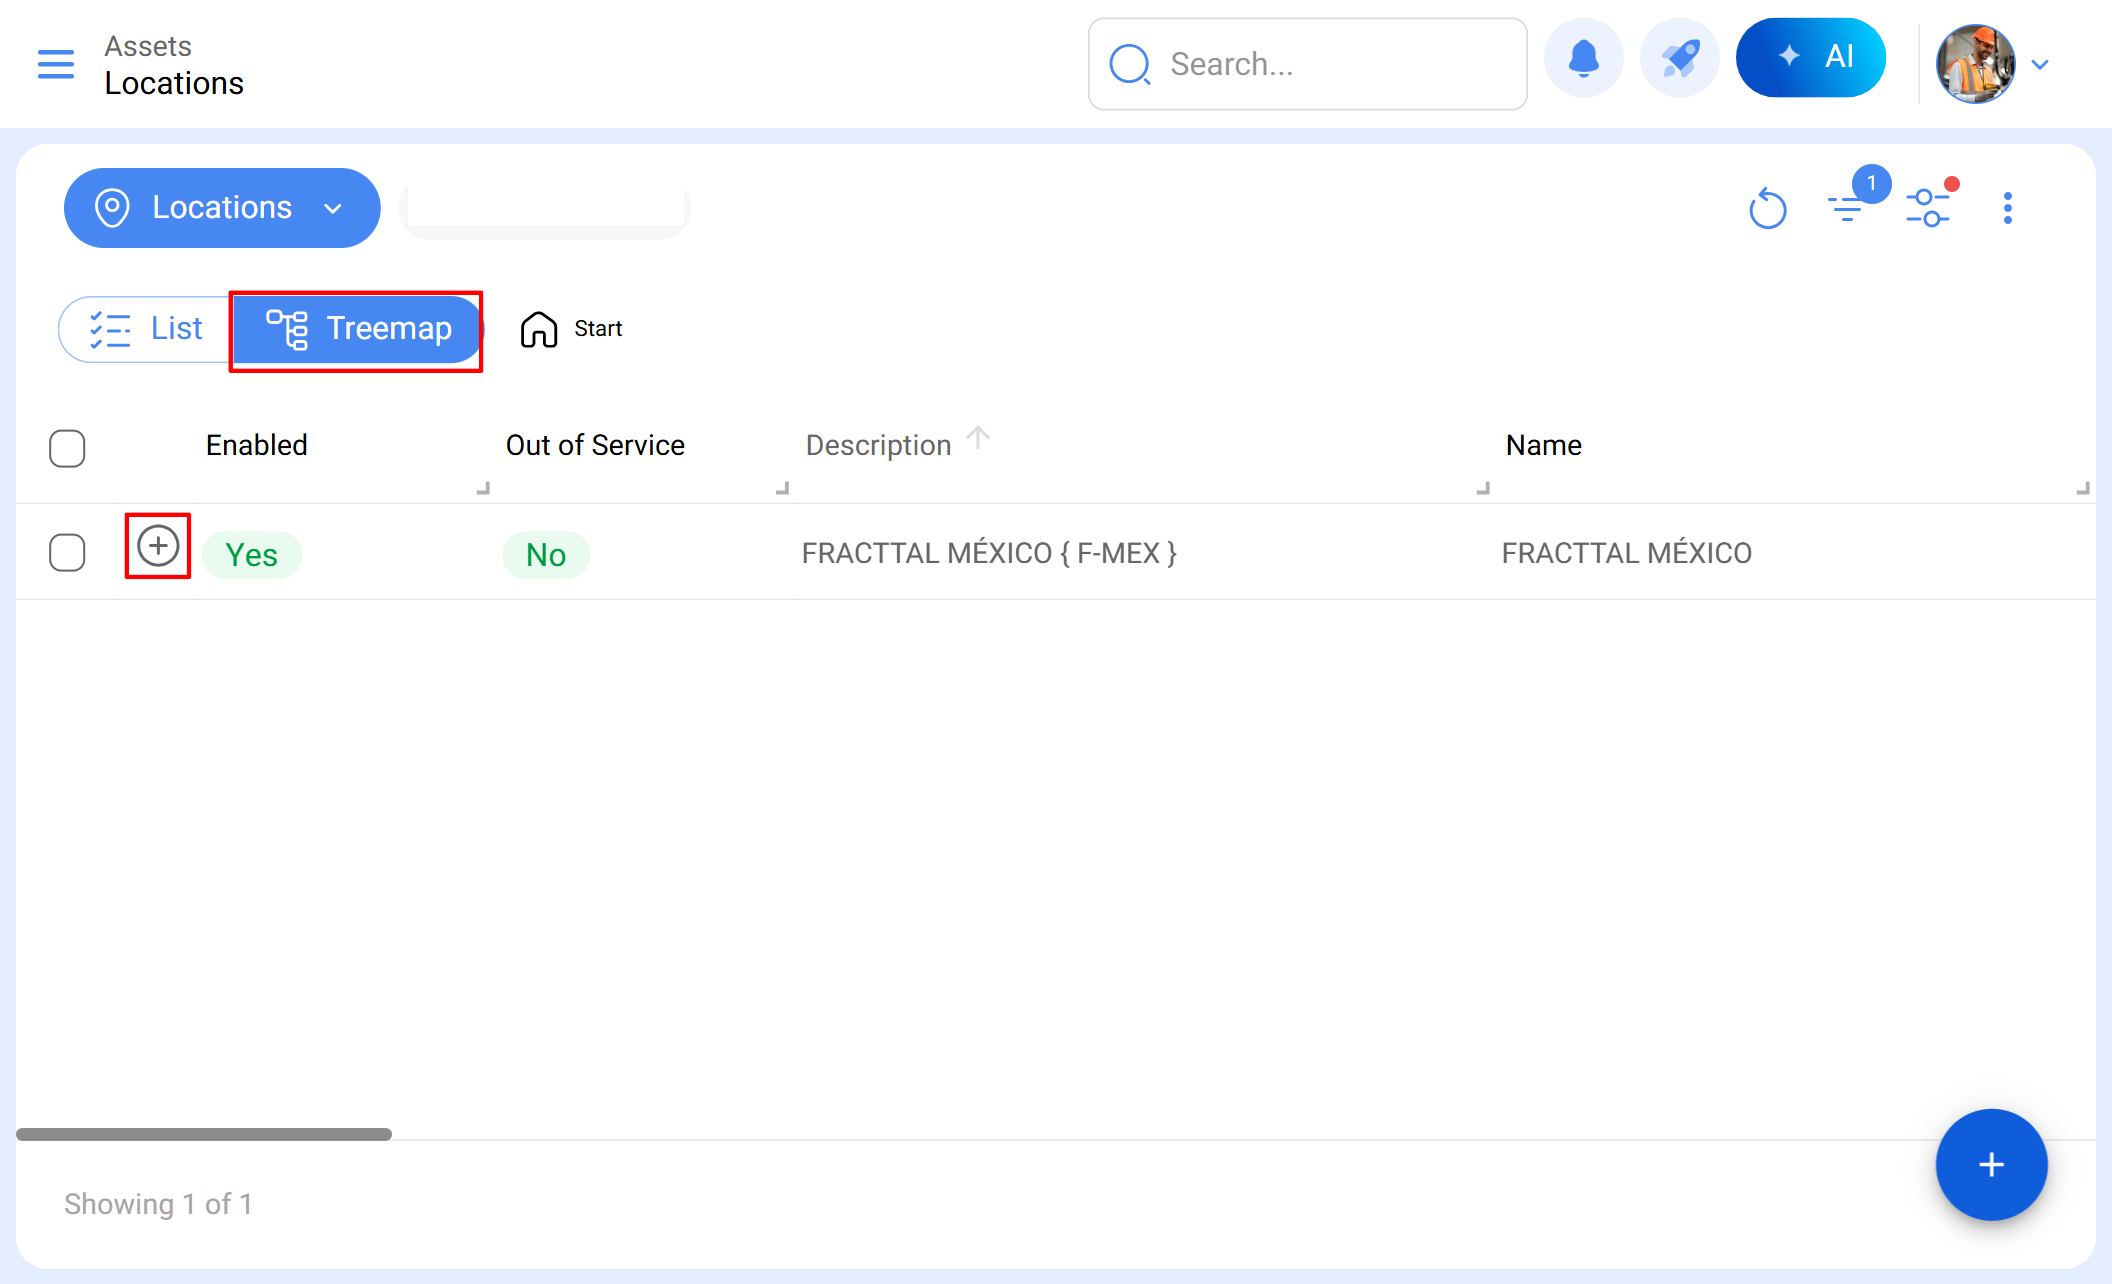This screenshot has width=2112, height=1284.
Task: Expand the user profile menu chevron
Action: pyautogui.click(x=2041, y=65)
